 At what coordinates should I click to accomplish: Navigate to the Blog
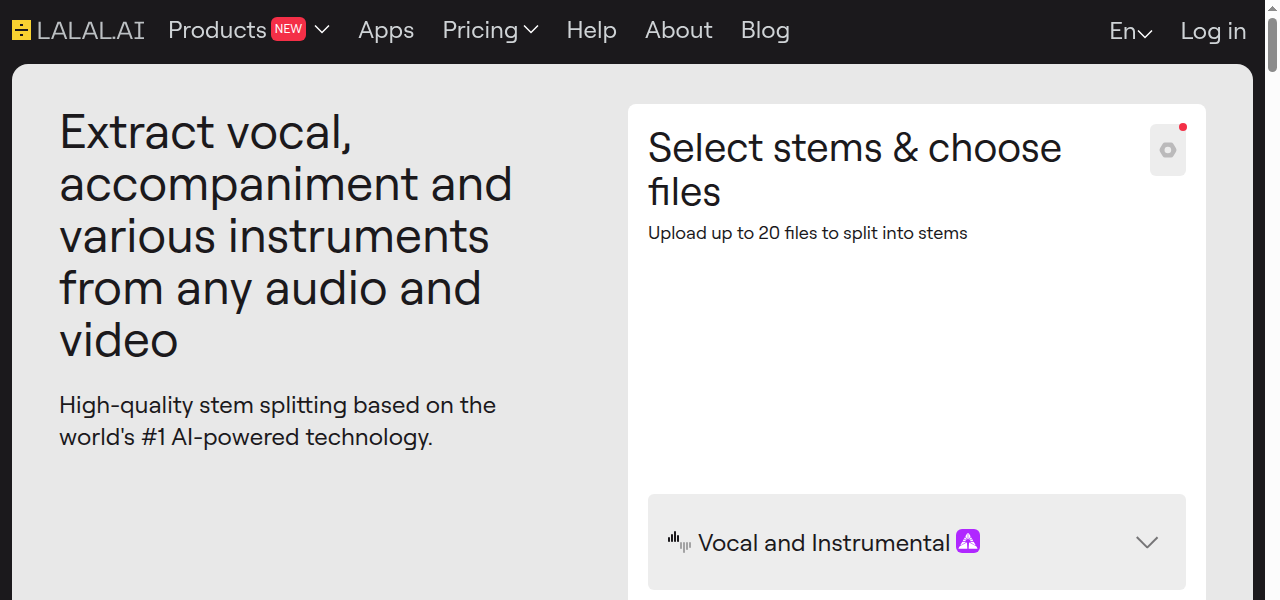(x=765, y=31)
